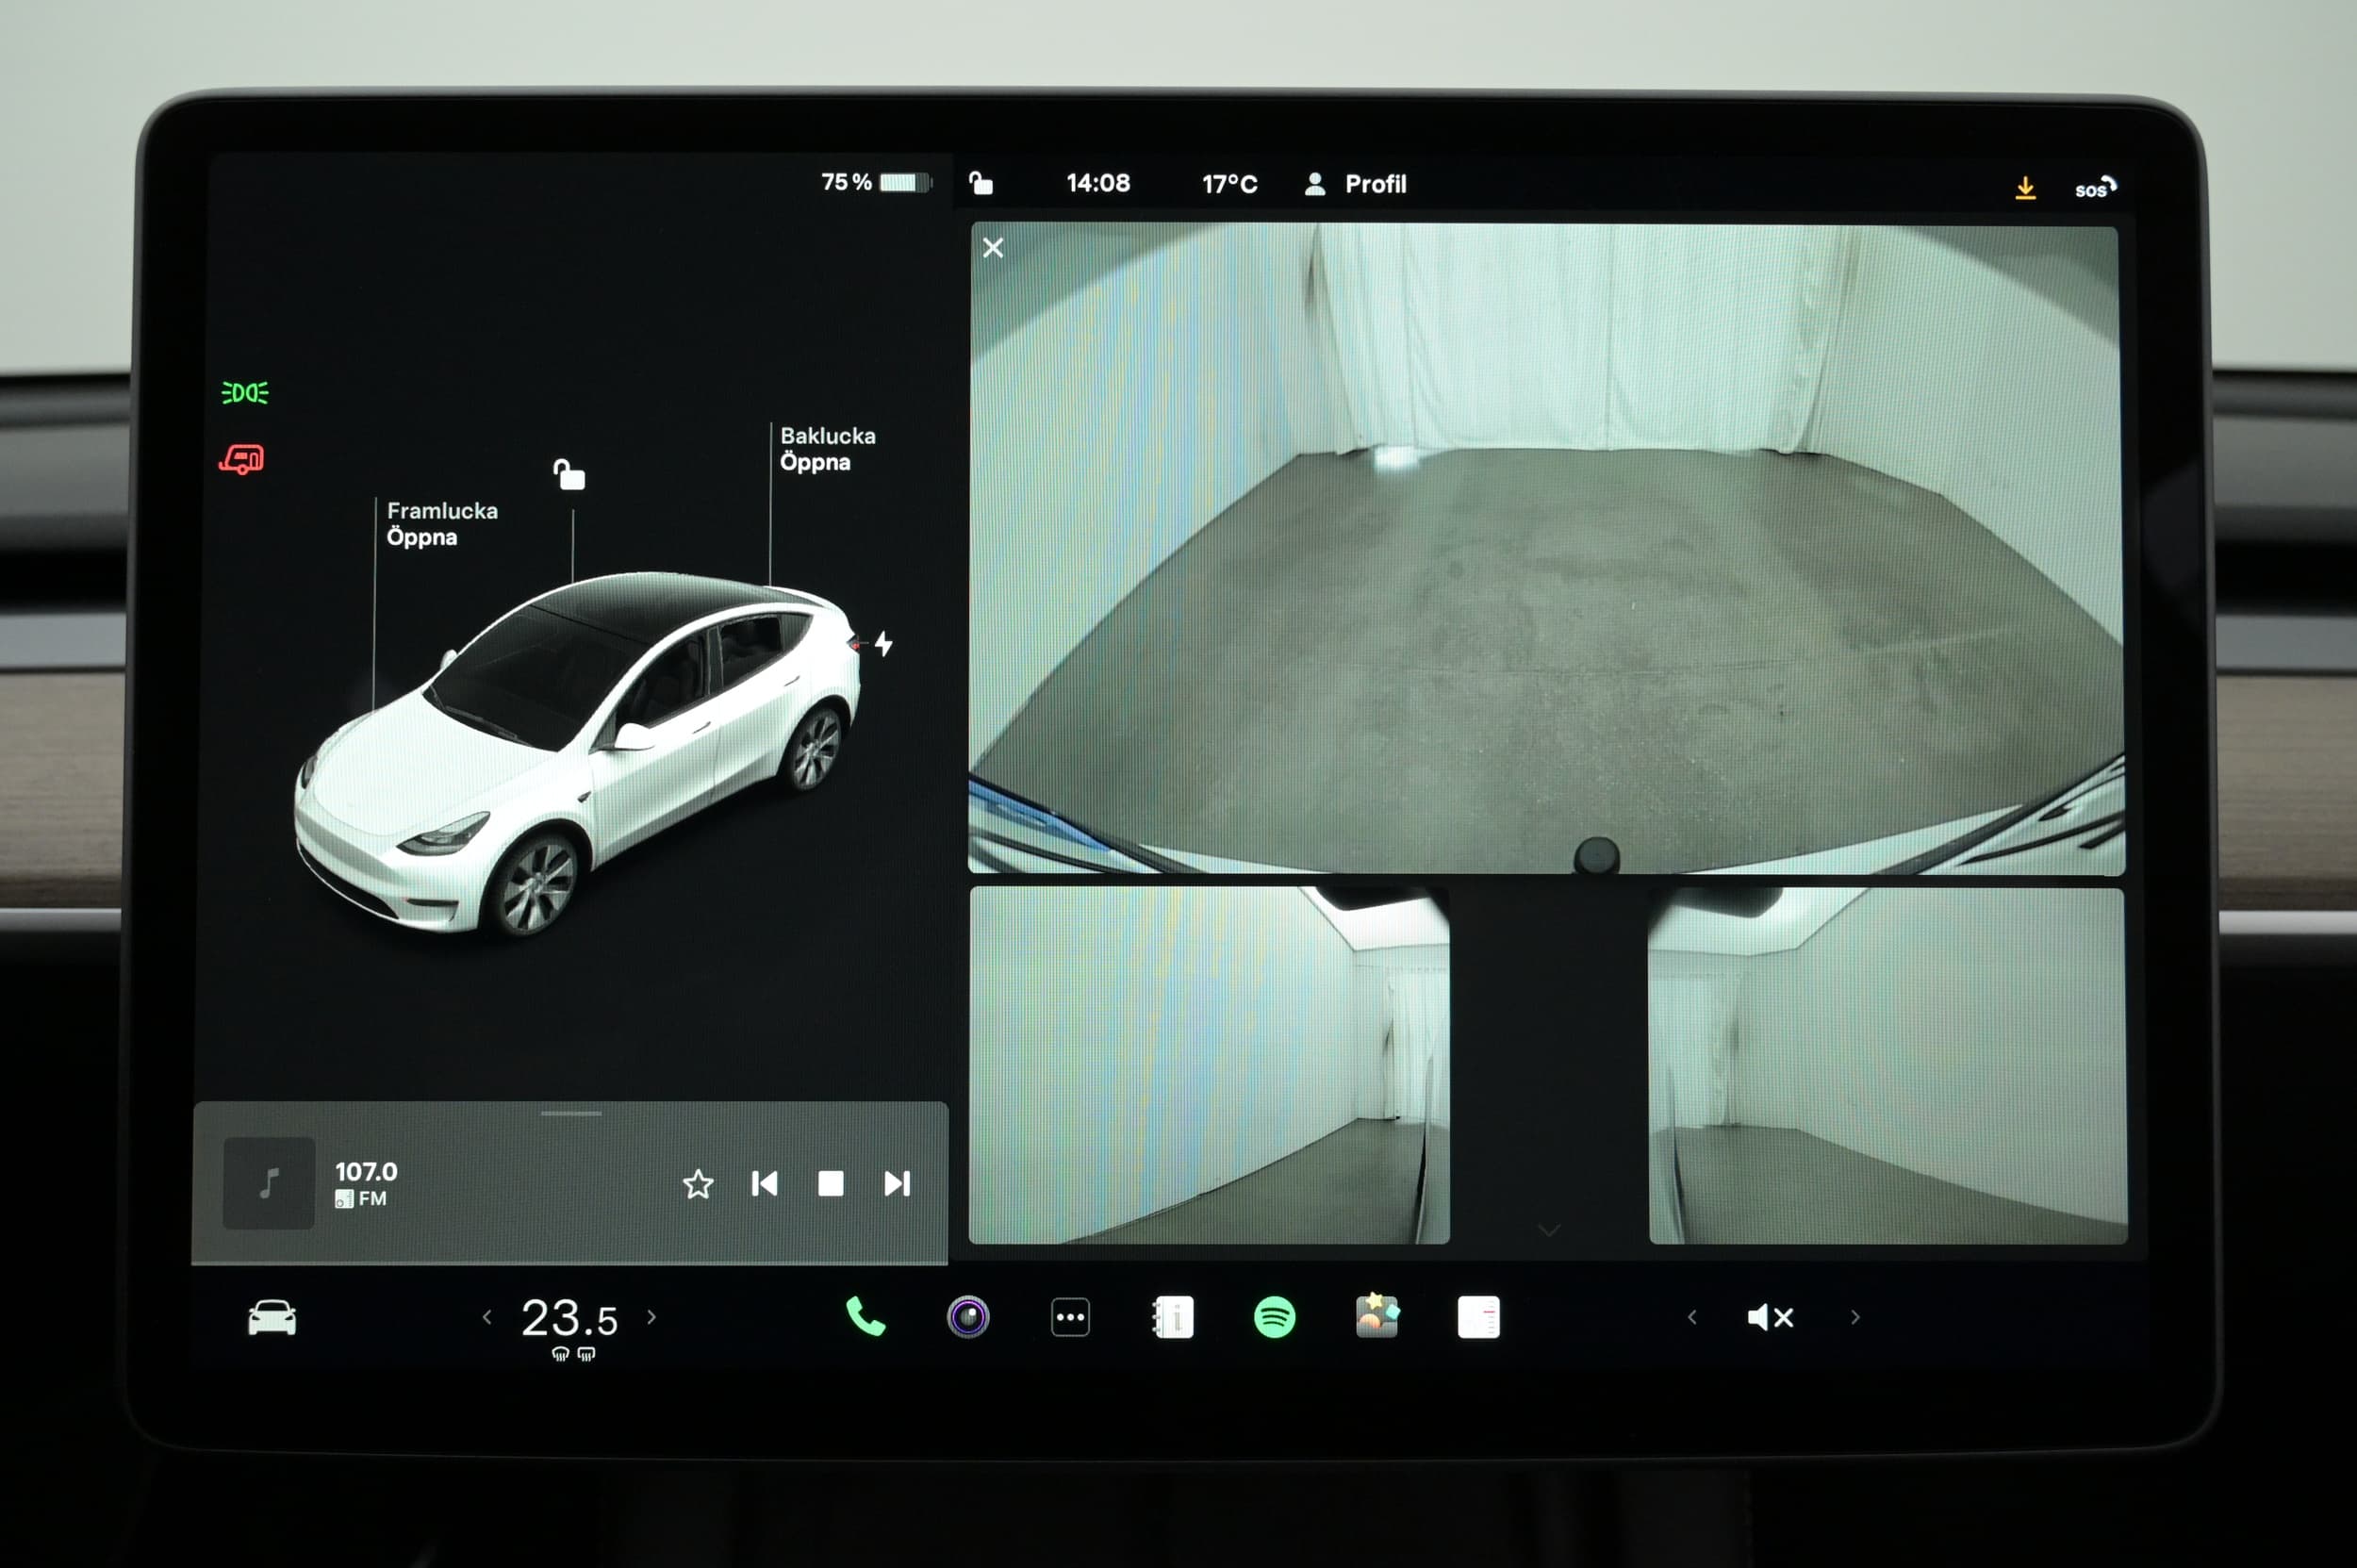2357x1568 pixels.
Task: Tap the SOS emergency call icon
Action: pyautogui.click(x=2095, y=187)
